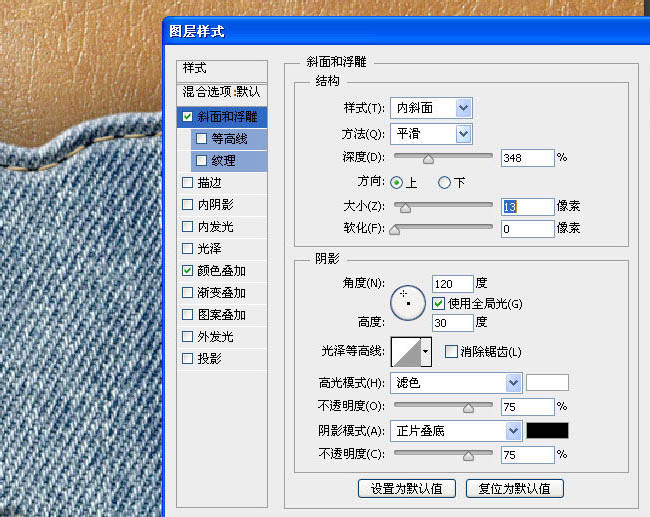Select direction 下 radio button
Screen dimensions: 650x517
(x=444, y=182)
